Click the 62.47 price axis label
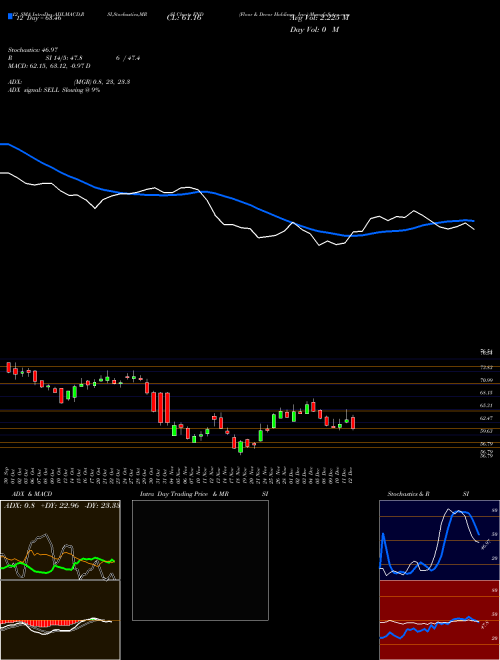This screenshot has width=500, height=660. (487, 418)
